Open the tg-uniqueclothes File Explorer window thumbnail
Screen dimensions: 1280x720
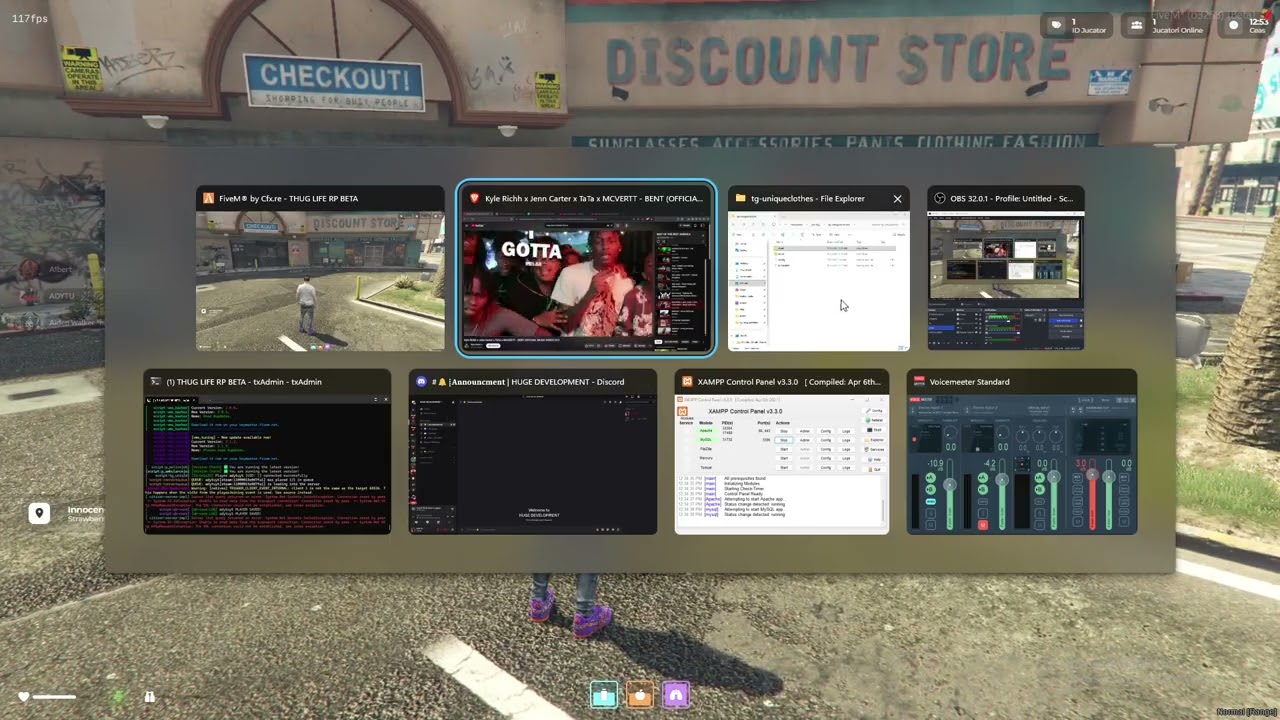[819, 268]
